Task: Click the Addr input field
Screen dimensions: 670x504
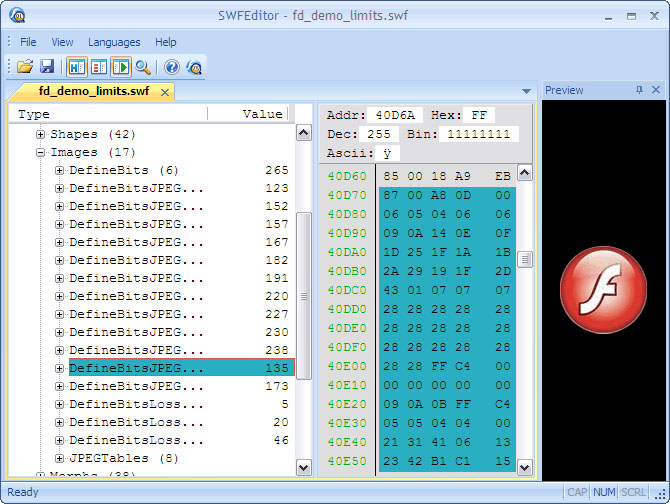Action: [x=394, y=115]
